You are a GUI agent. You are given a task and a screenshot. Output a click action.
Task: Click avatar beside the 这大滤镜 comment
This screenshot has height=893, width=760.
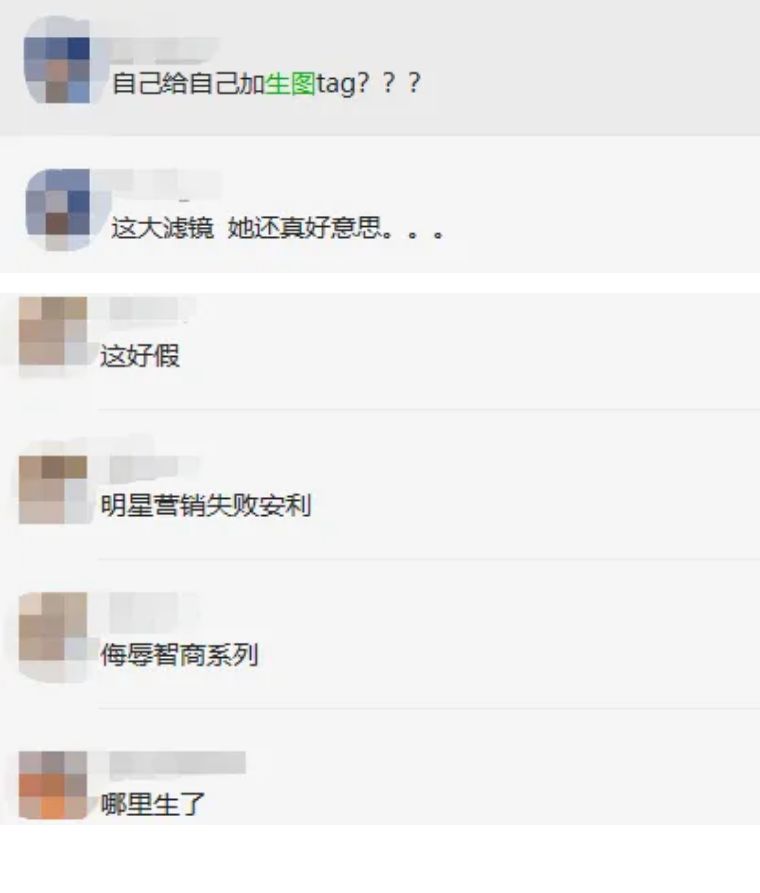point(58,210)
